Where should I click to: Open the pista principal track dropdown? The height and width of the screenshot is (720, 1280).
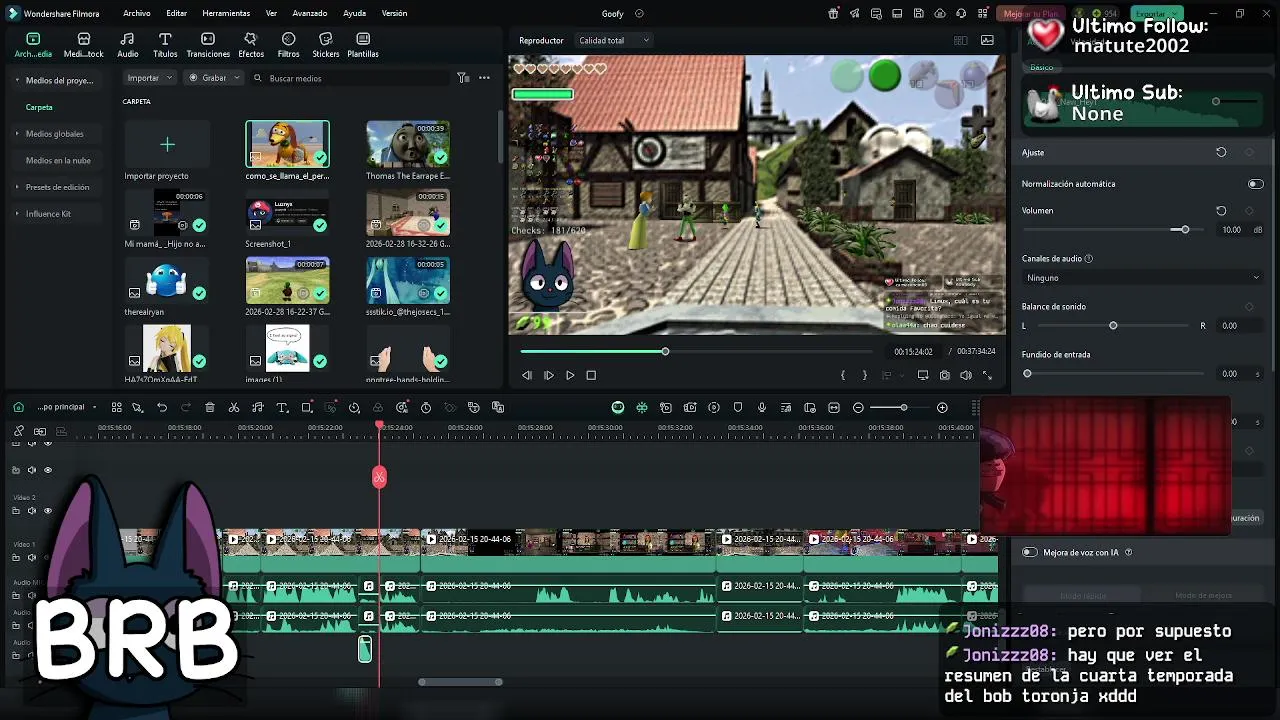(67, 407)
